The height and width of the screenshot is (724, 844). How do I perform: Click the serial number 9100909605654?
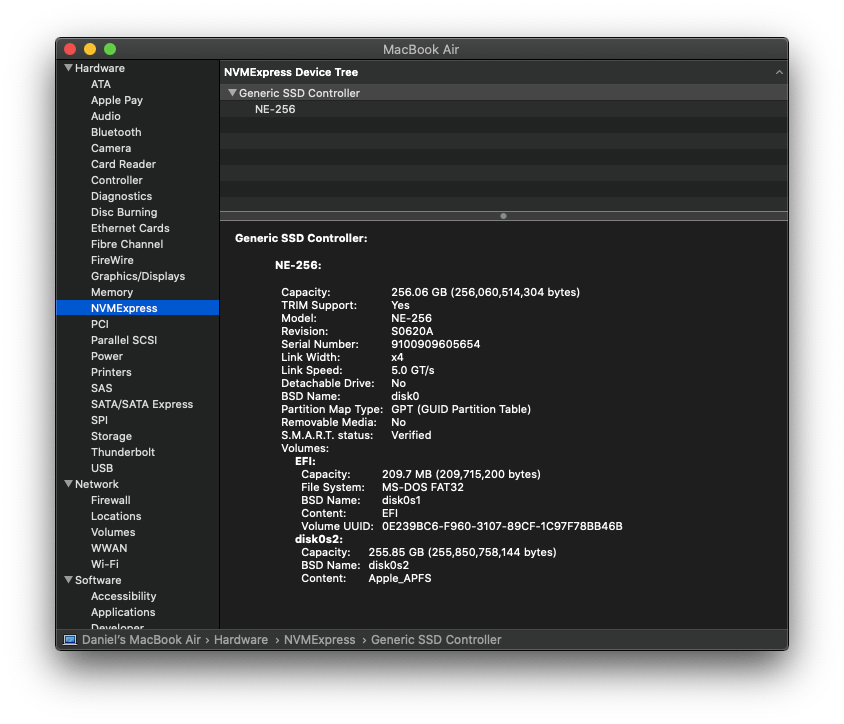pos(435,344)
